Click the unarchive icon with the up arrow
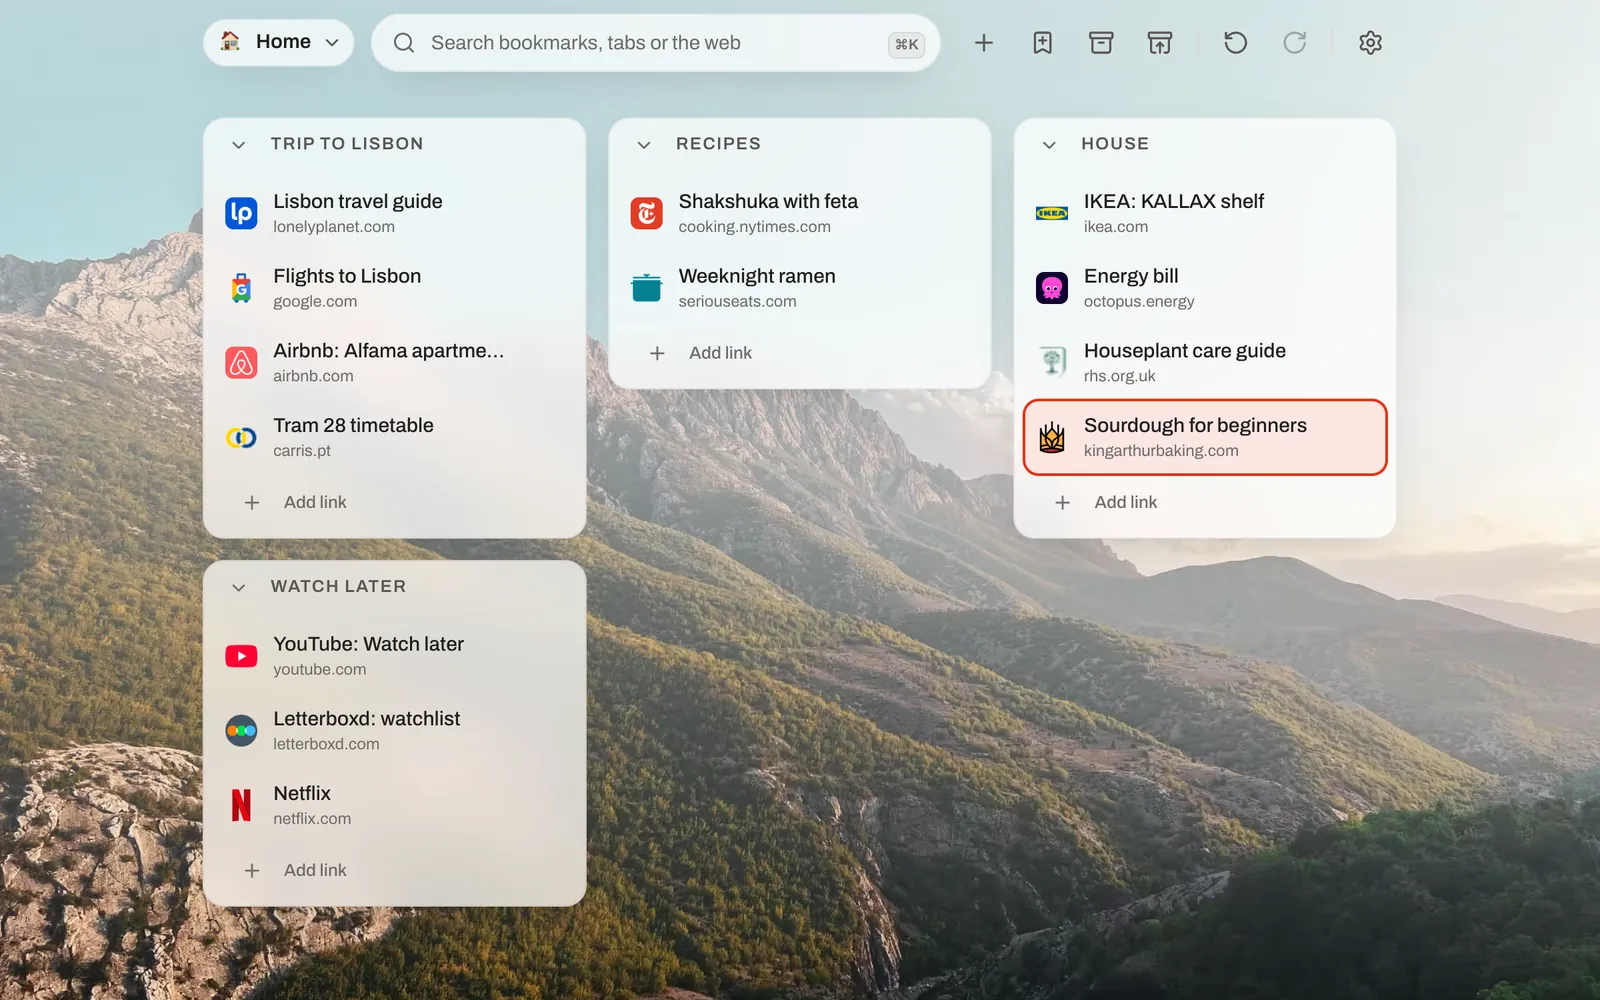Image resolution: width=1600 pixels, height=1000 pixels. [x=1160, y=43]
